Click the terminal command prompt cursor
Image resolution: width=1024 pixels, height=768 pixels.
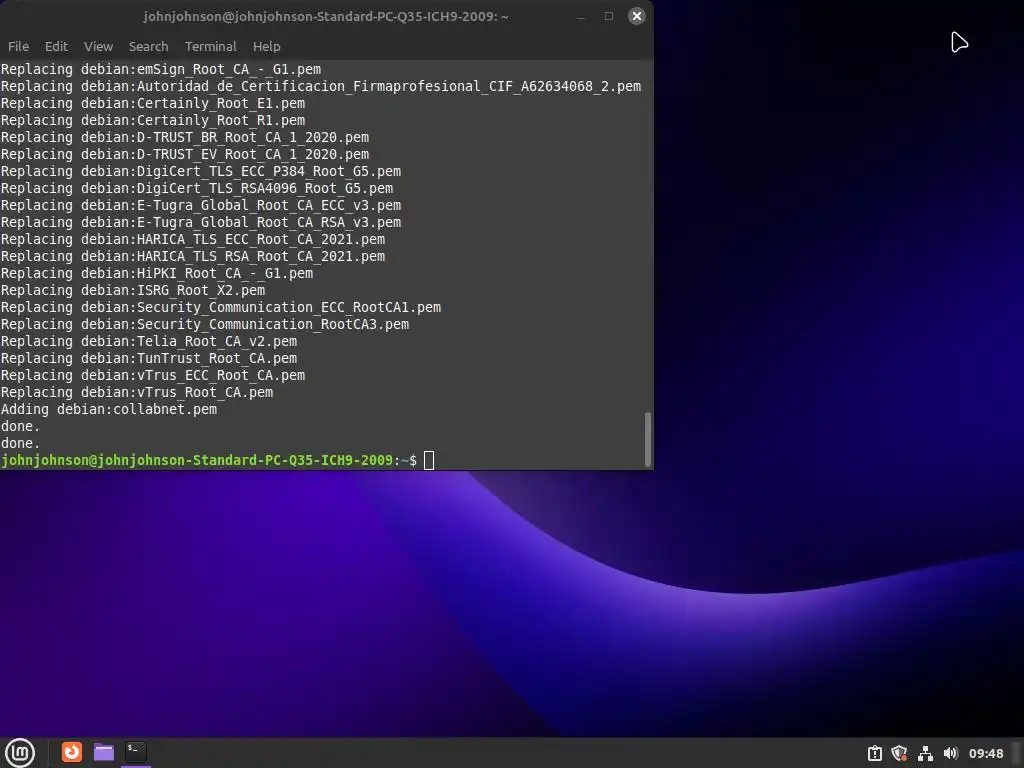tap(428, 460)
